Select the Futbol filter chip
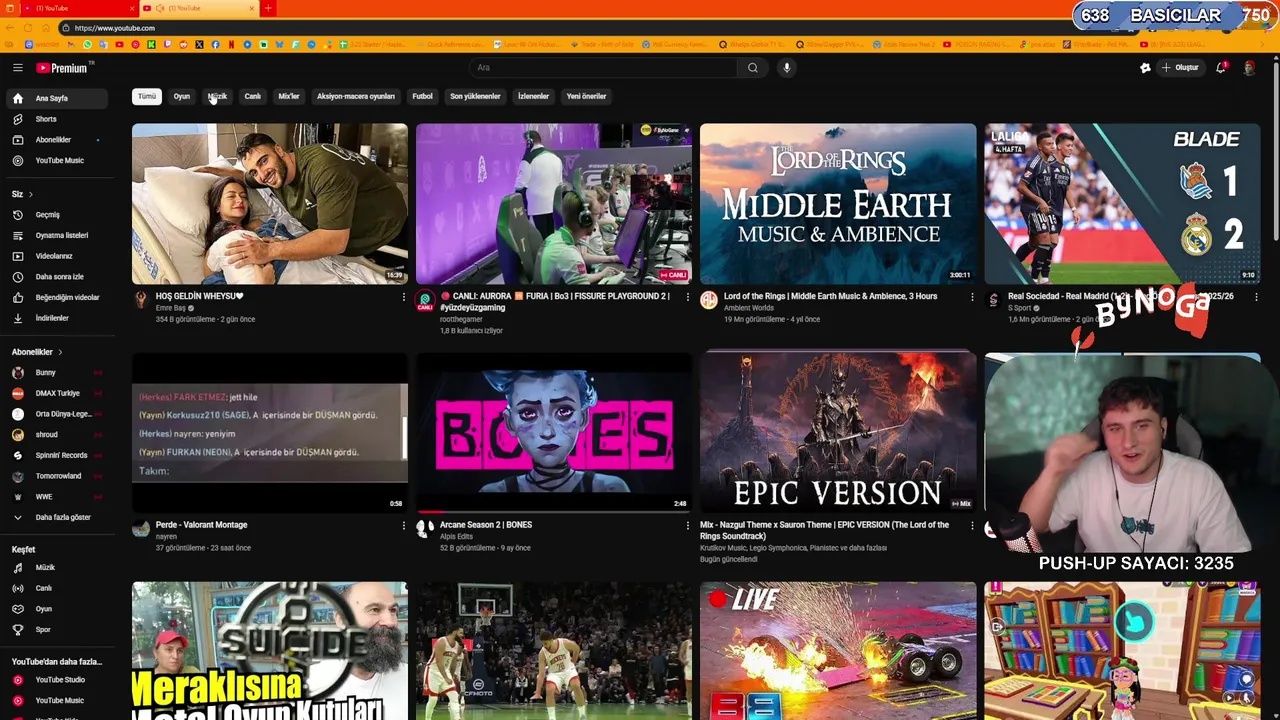This screenshot has width=1280, height=720. [423, 96]
